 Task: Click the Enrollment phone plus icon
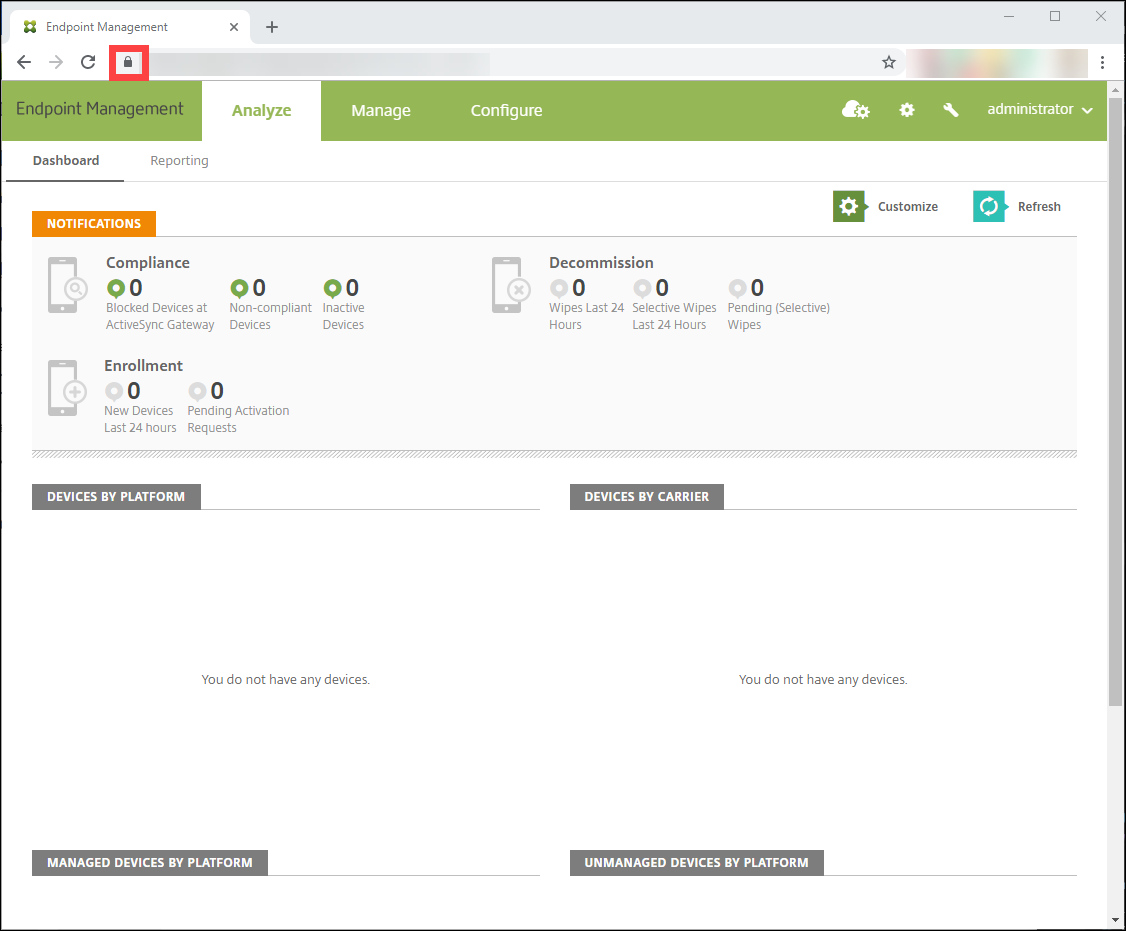68,388
